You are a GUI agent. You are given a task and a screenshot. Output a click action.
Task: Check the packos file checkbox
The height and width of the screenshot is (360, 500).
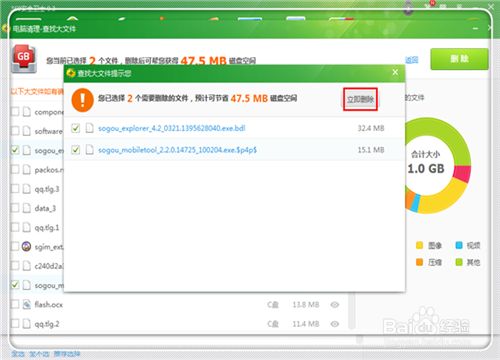click(x=15, y=169)
